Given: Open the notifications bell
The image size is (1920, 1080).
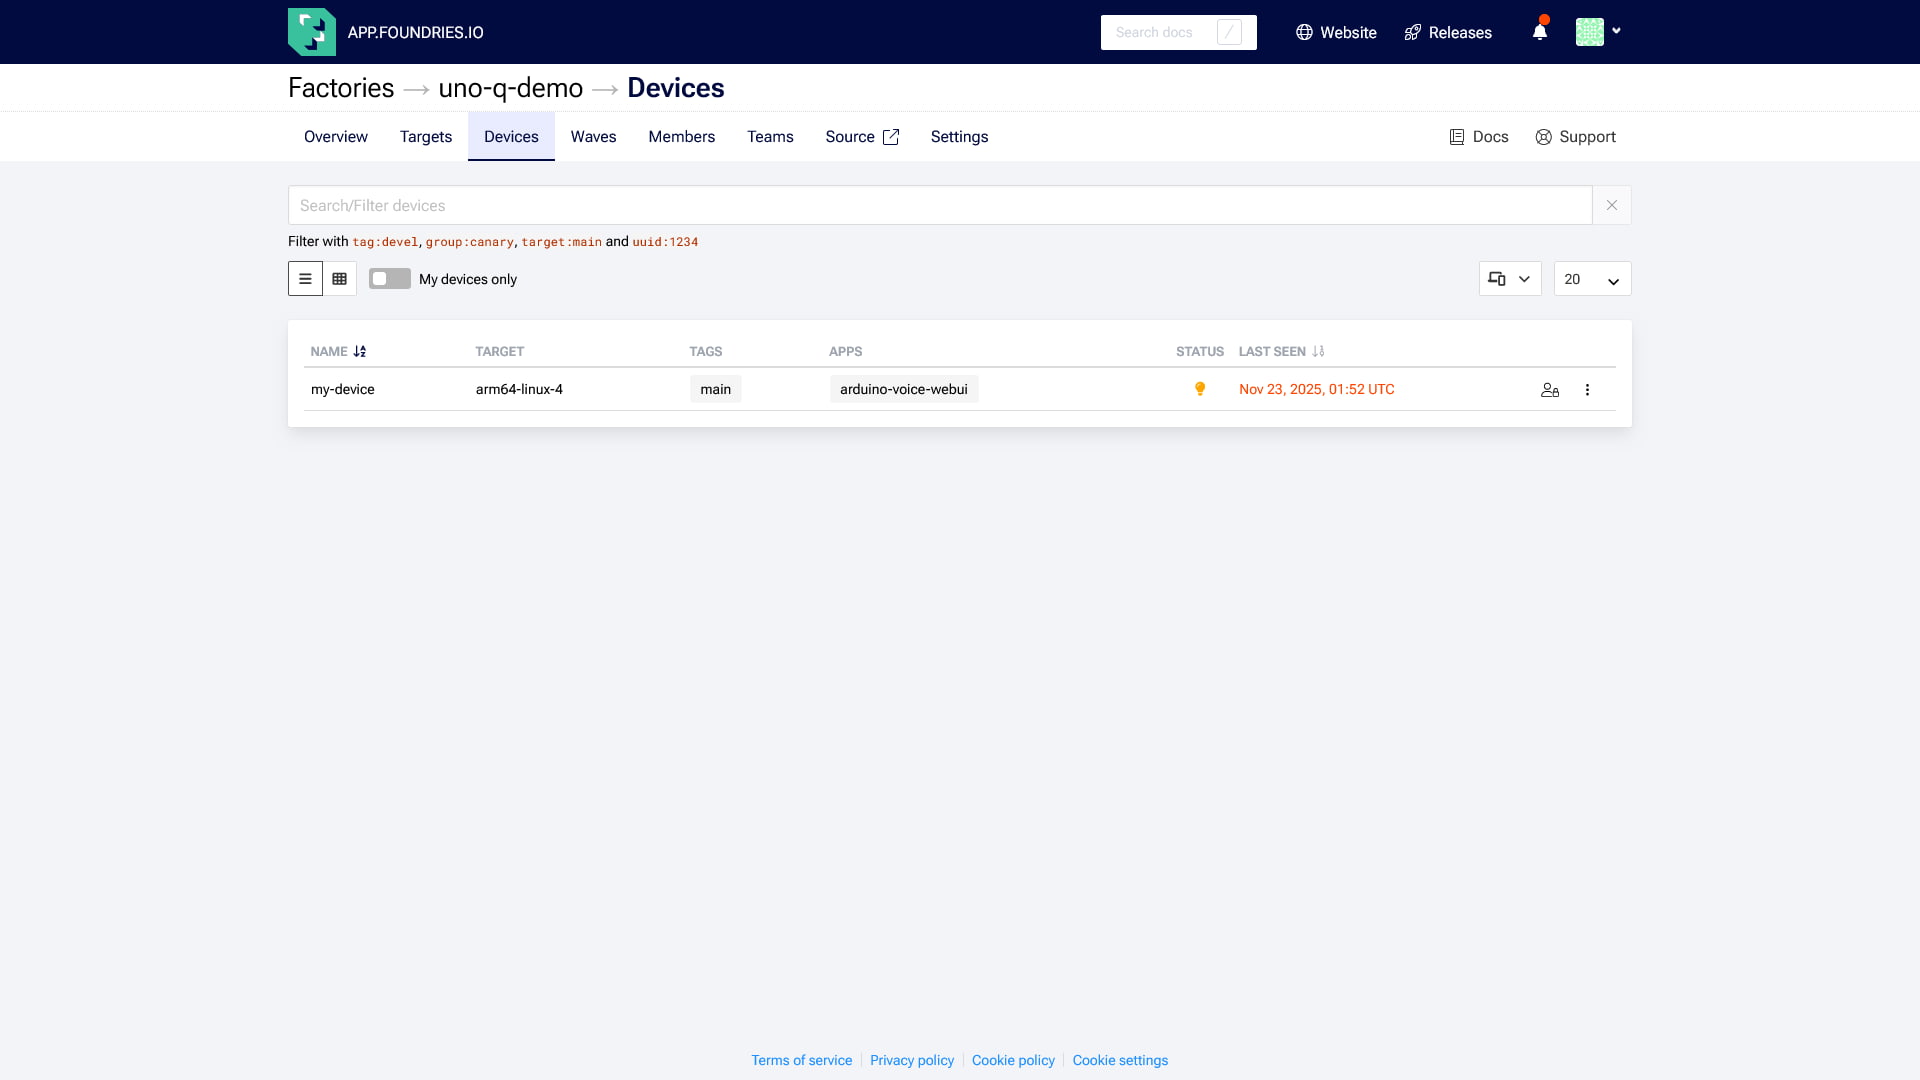Looking at the screenshot, I should coord(1538,32).
